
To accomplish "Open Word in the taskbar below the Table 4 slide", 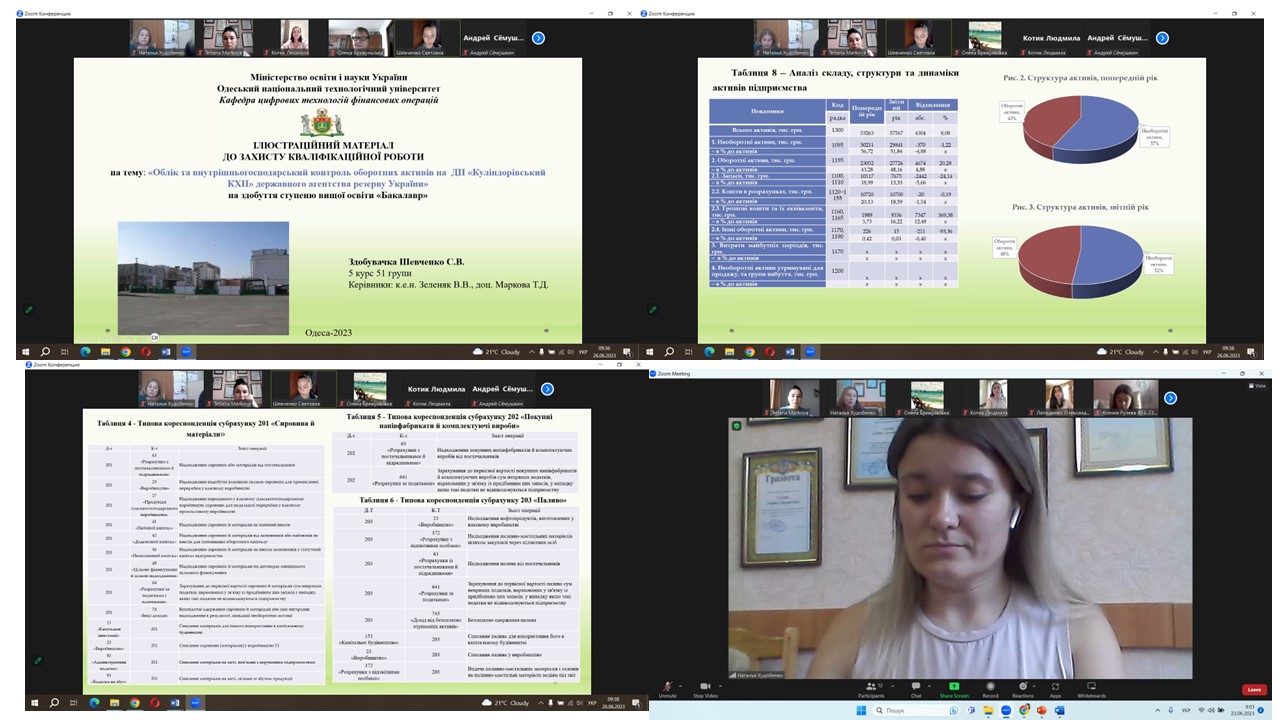I will click(x=174, y=702).
